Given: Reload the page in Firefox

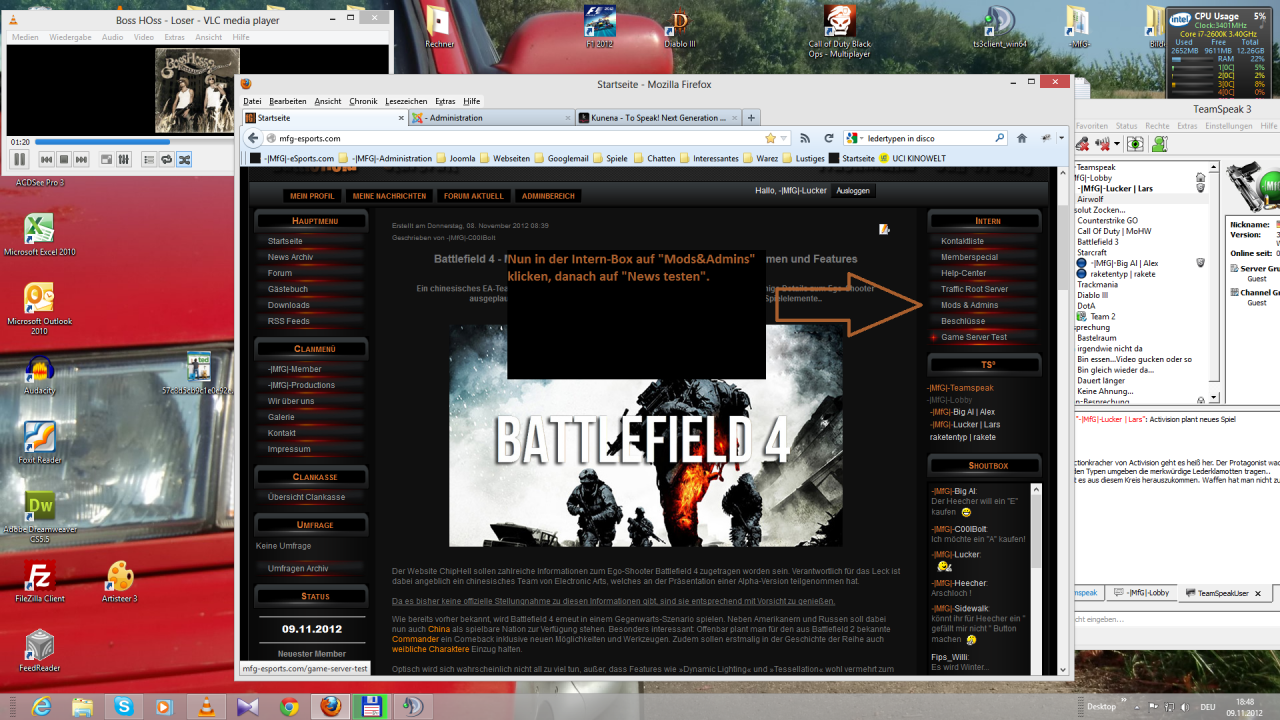Looking at the screenshot, I should pos(829,138).
